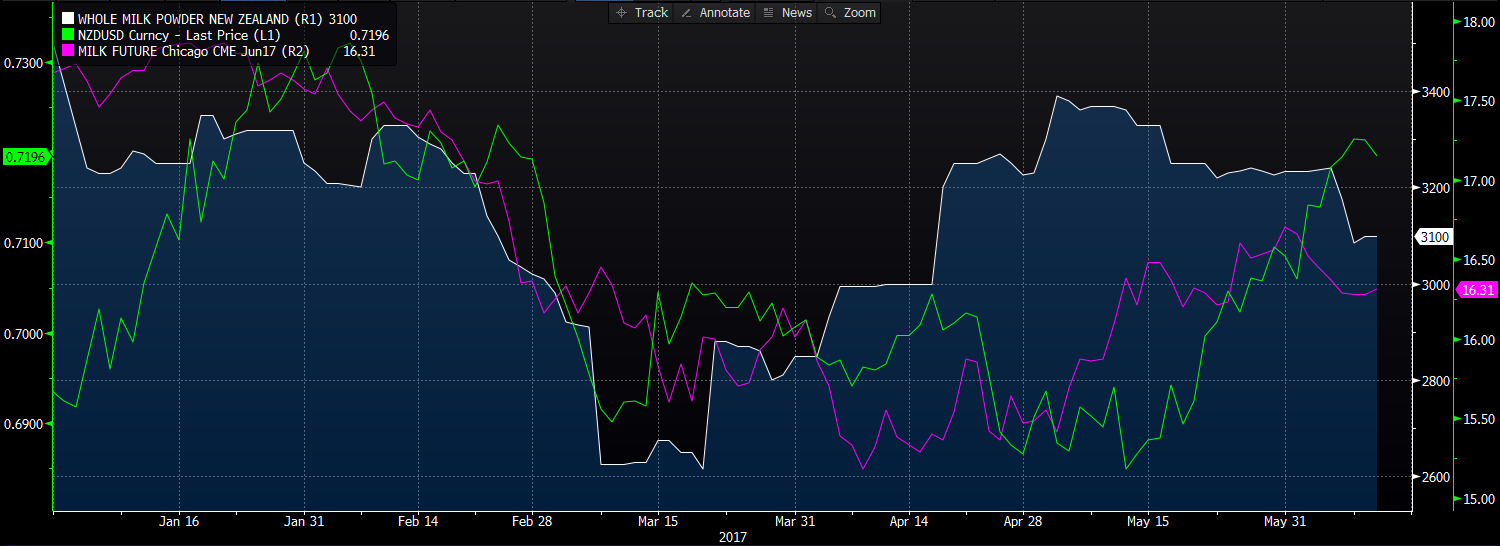This screenshot has width=1500, height=546.
Task: Click the Zoom magnifier icon
Action: click(x=830, y=13)
